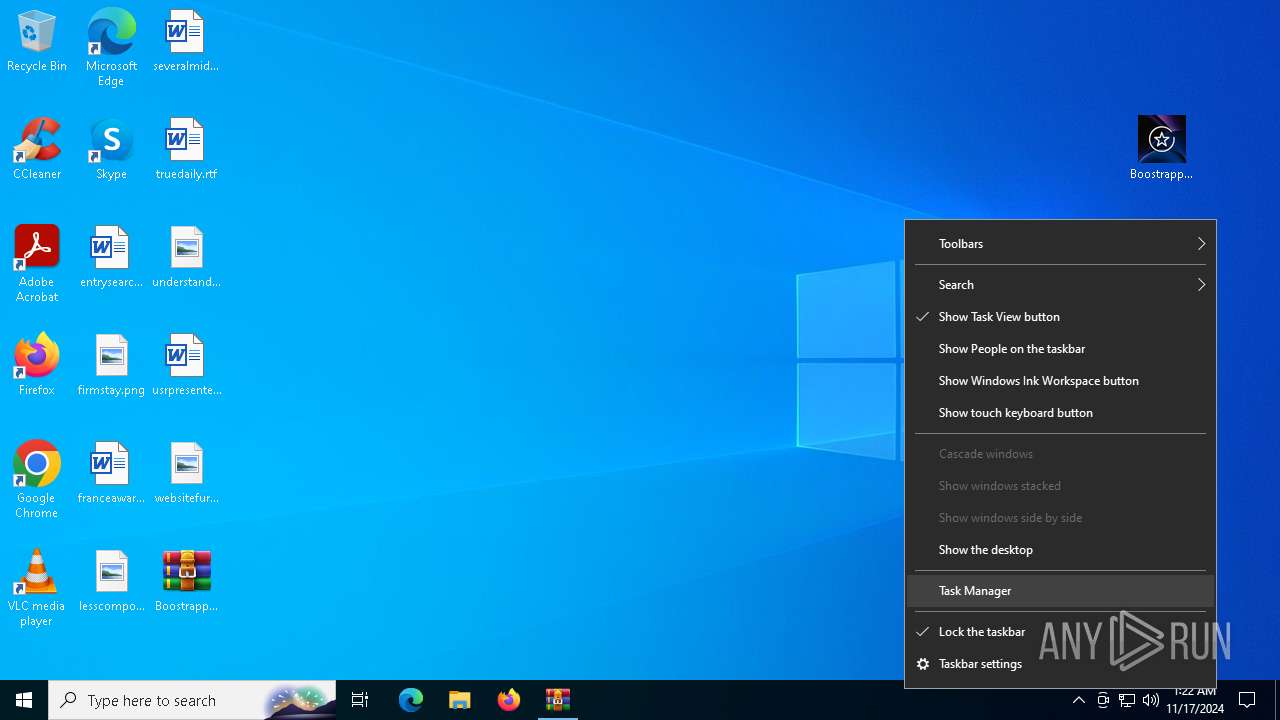Image resolution: width=1280 pixels, height=720 pixels.
Task: Click the meeting/camera tray icon
Action: click(x=1103, y=700)
